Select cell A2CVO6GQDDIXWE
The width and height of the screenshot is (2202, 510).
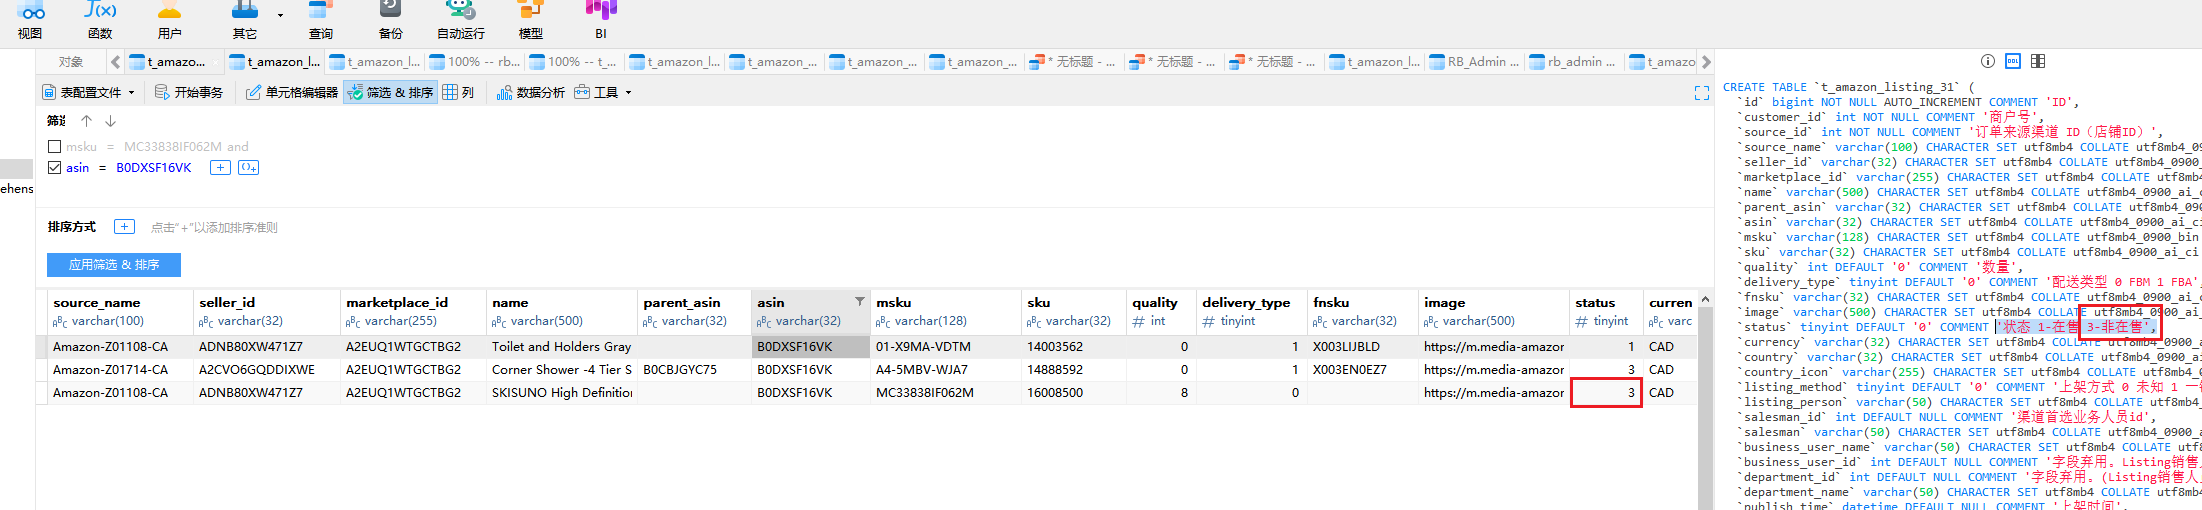tap(266, 370)
